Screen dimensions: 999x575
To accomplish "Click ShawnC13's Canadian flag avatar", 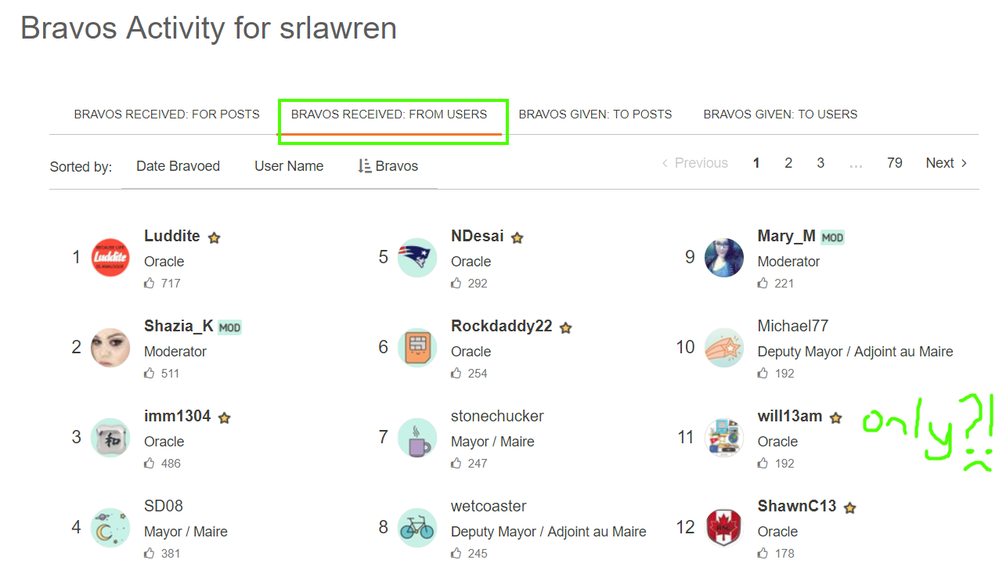I will tap(723, 527).
